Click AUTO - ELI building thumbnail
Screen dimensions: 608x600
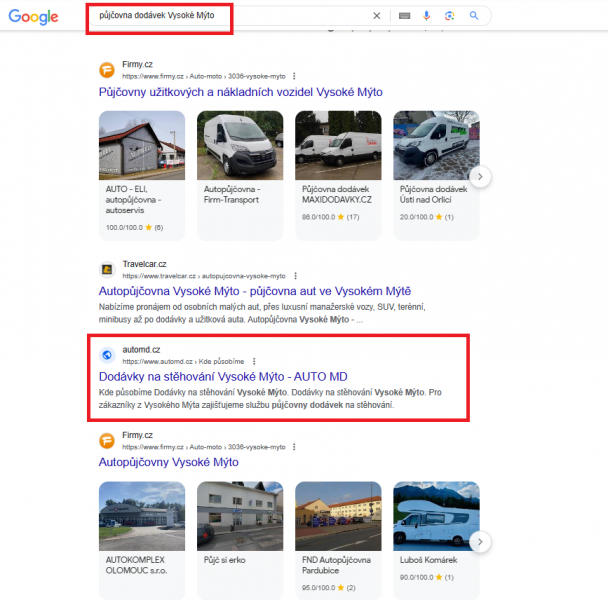tap(142, 145)
